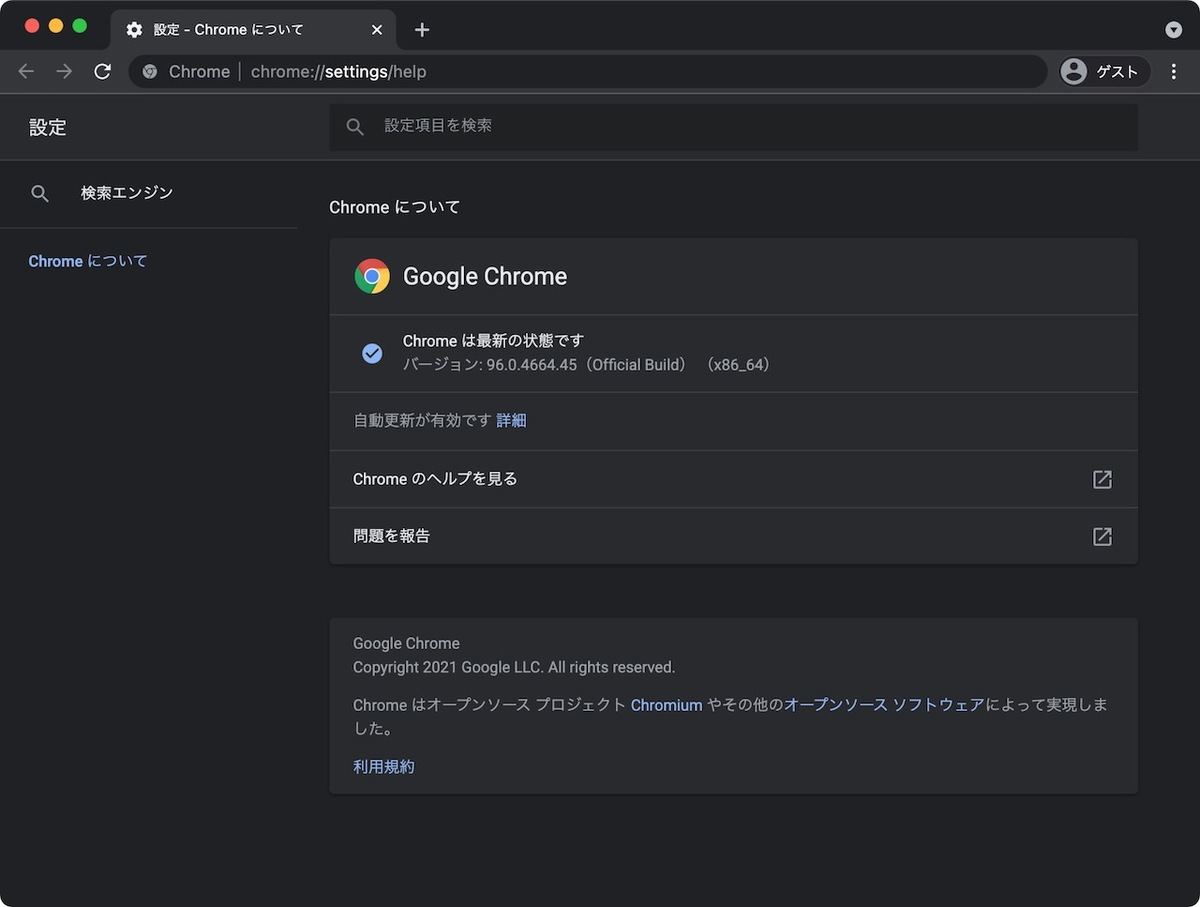Open the Chrome のヘルプを見る row
The height and width of the screenshot is (907, 1200).
[733, 479]
